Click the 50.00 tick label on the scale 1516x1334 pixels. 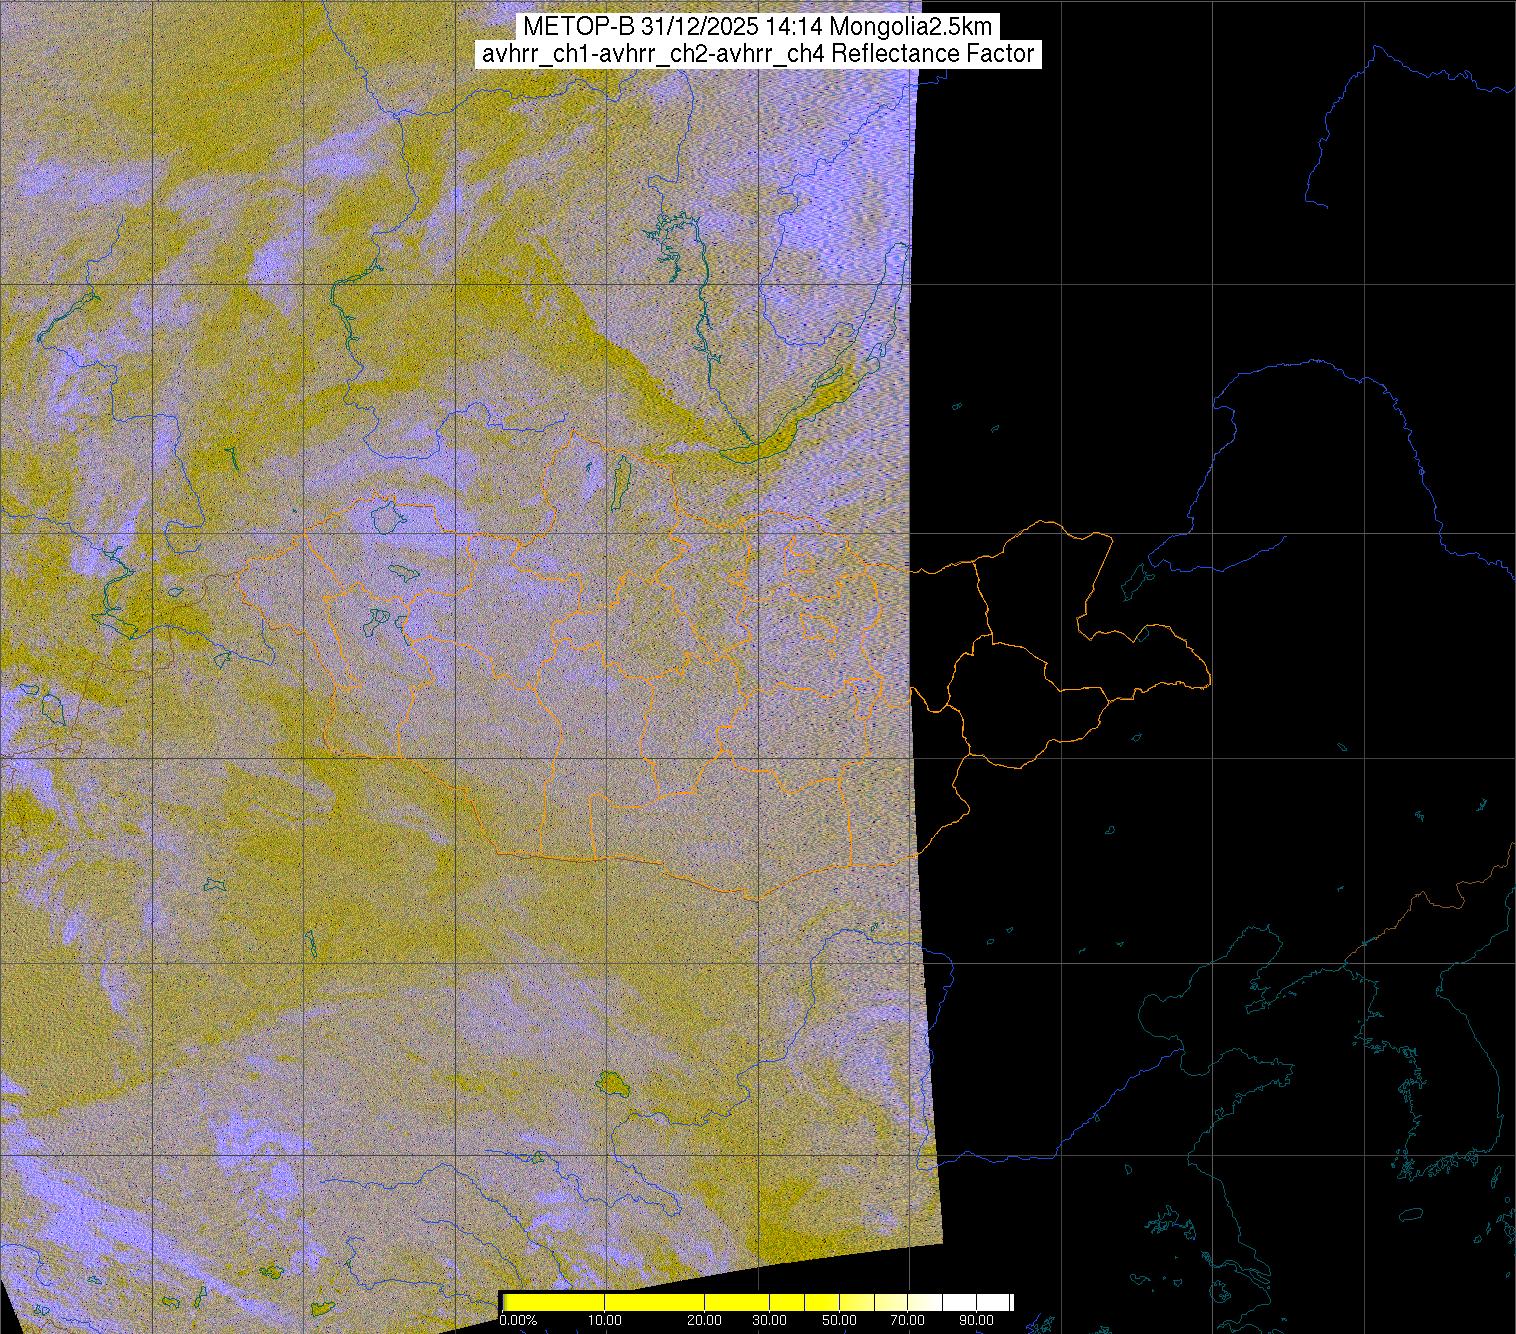pyautogui.click(x=840, y=1321)
